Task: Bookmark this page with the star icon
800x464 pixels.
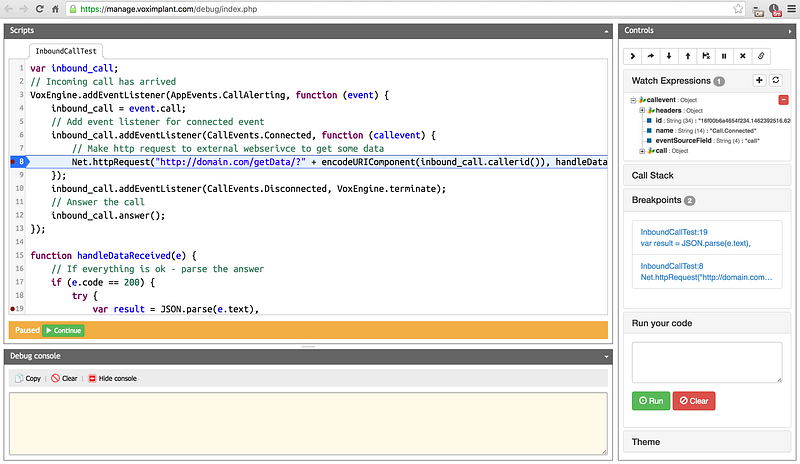Action: coord(738,9)
